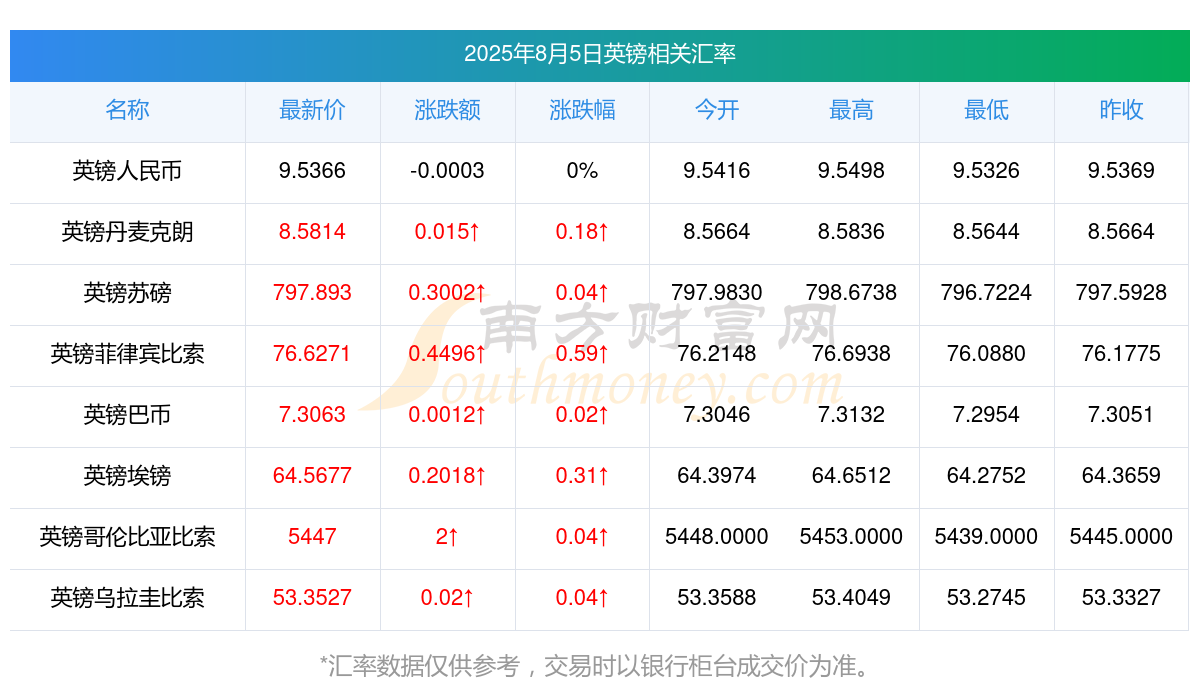Click change amount 0.3002↑
Image resolution: width=1200 pixels, height=698 pixels.
point(447,293)
